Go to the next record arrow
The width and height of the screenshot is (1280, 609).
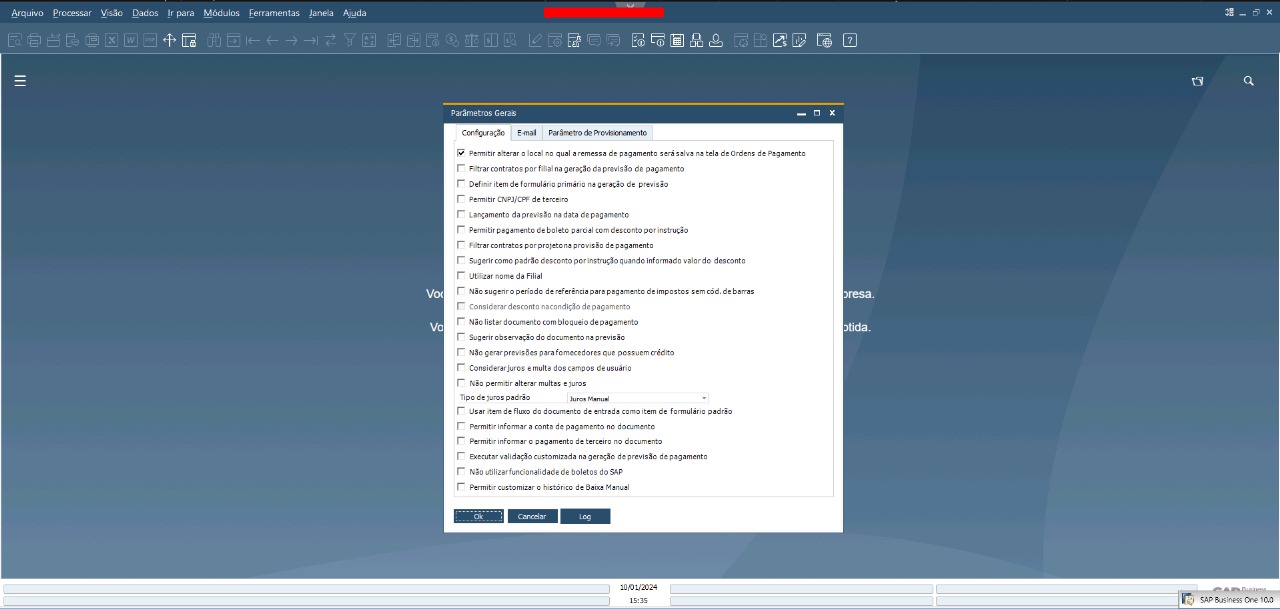(291, 40)
